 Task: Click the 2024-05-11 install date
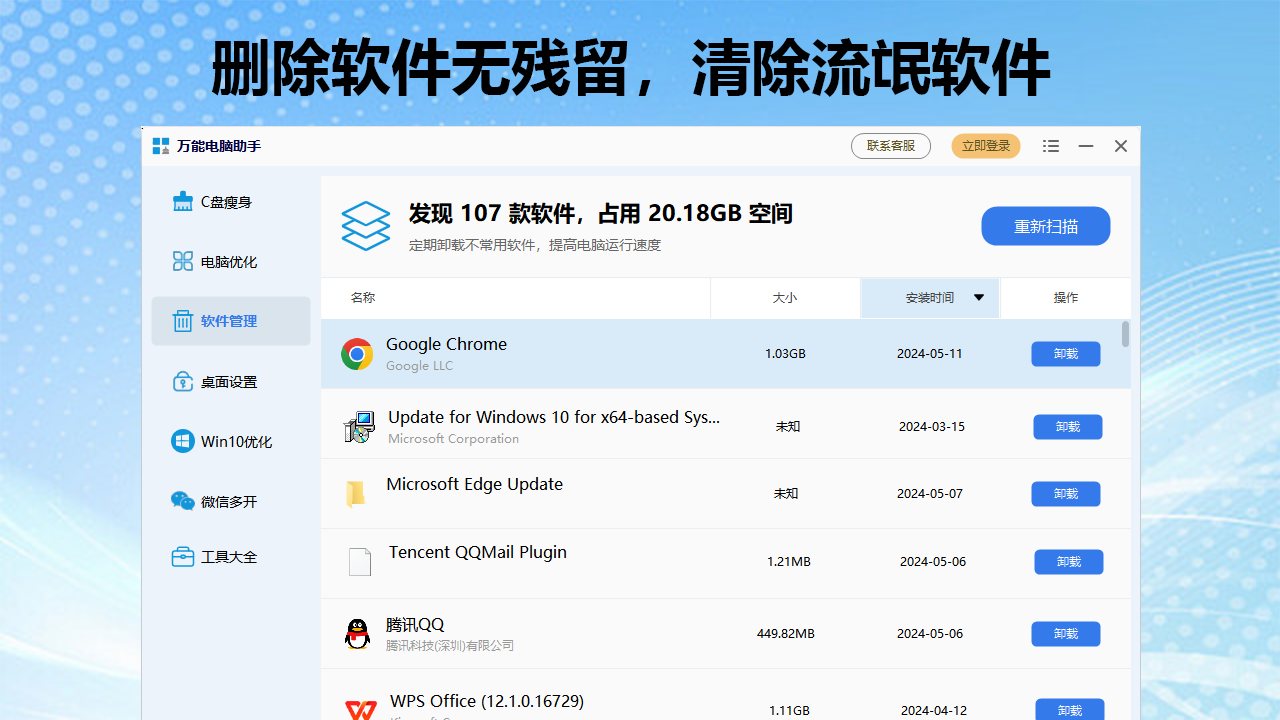[x=930, y=354]
